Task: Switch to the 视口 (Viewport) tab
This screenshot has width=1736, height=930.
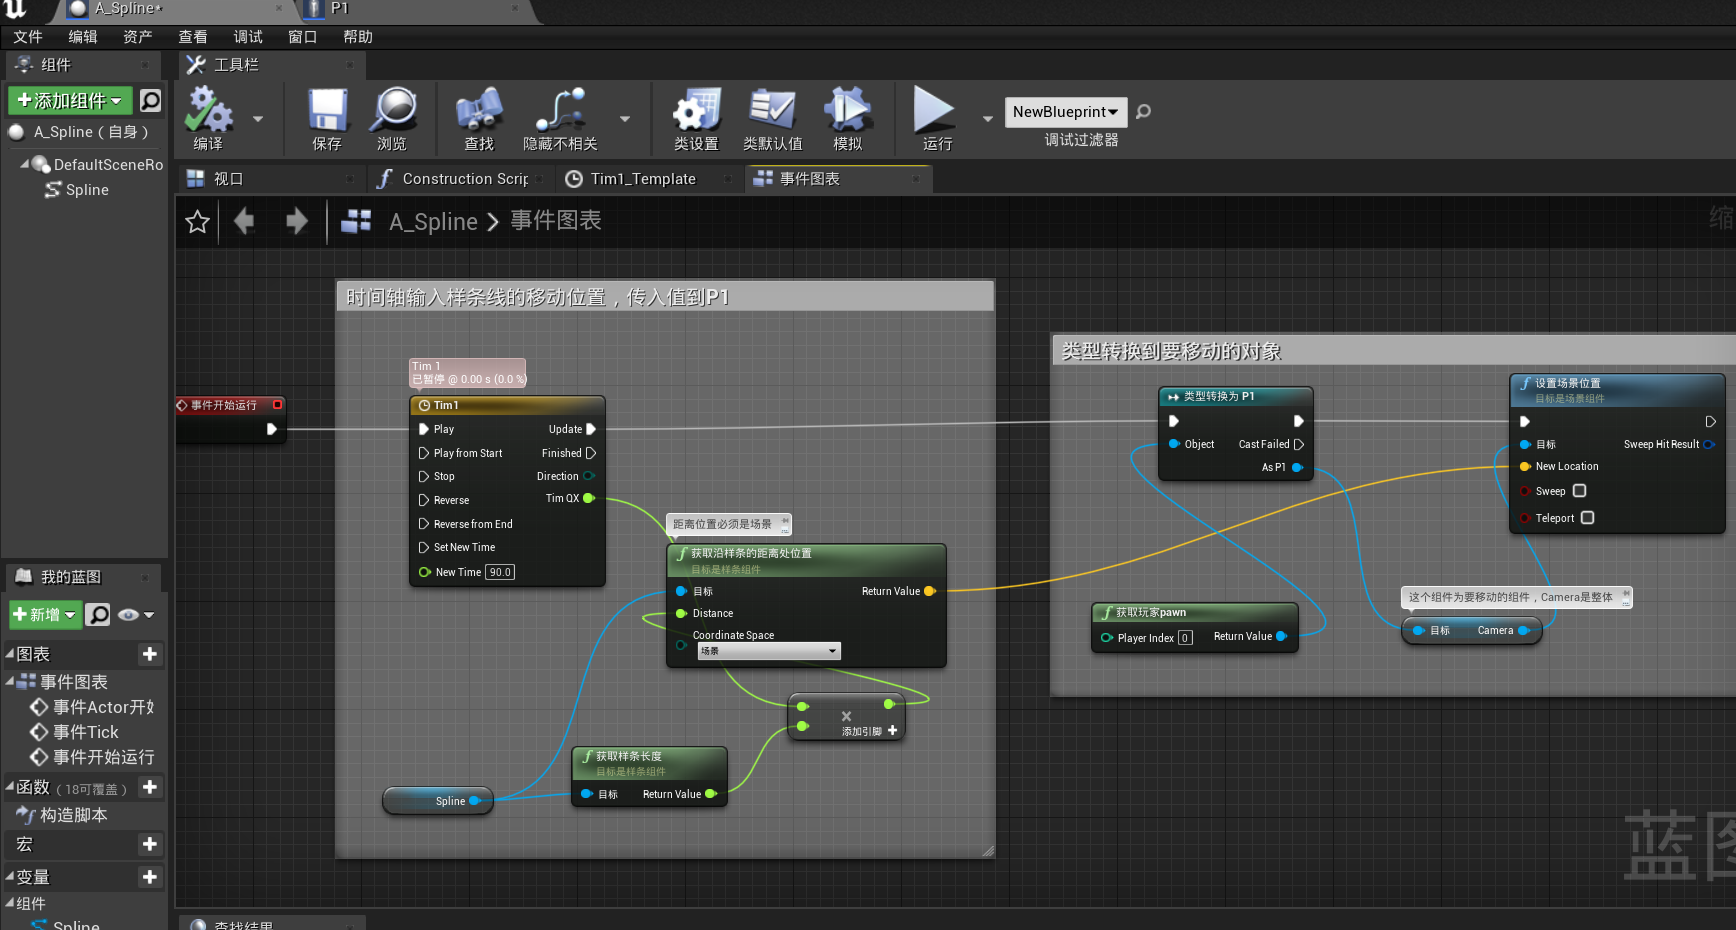Action: tap(270, 179)
